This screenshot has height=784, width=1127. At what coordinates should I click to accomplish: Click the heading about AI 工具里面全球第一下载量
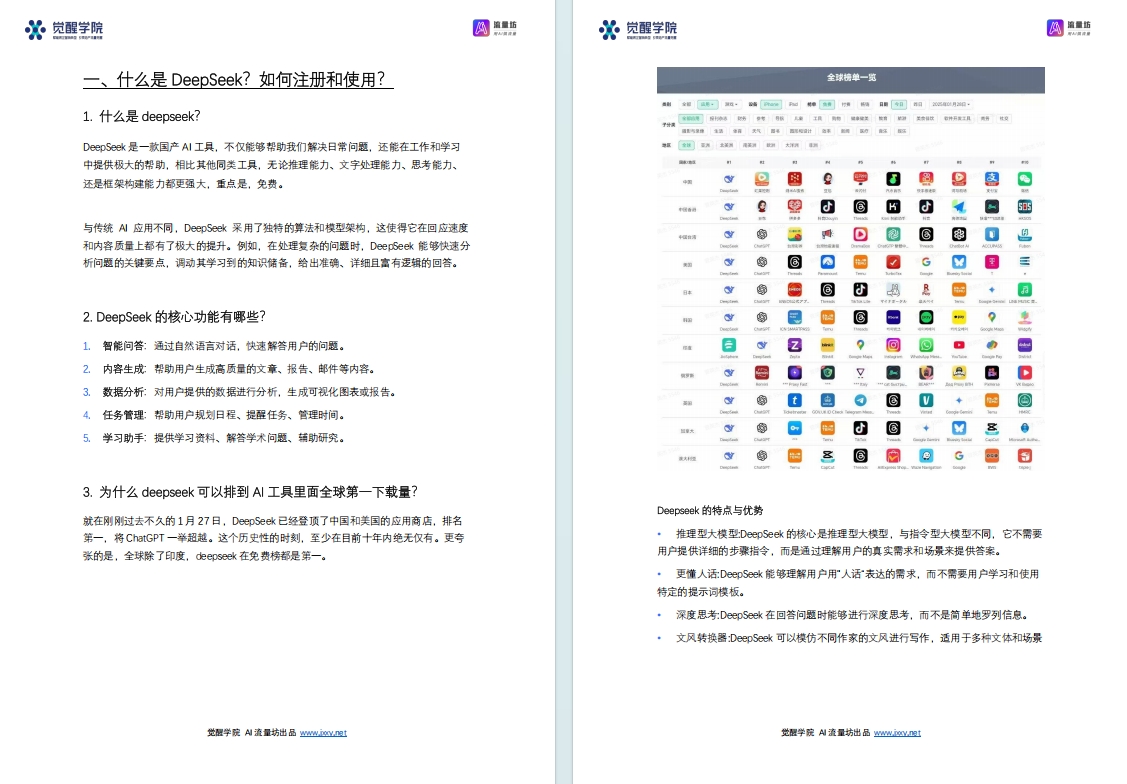click(x=250, y=492)
